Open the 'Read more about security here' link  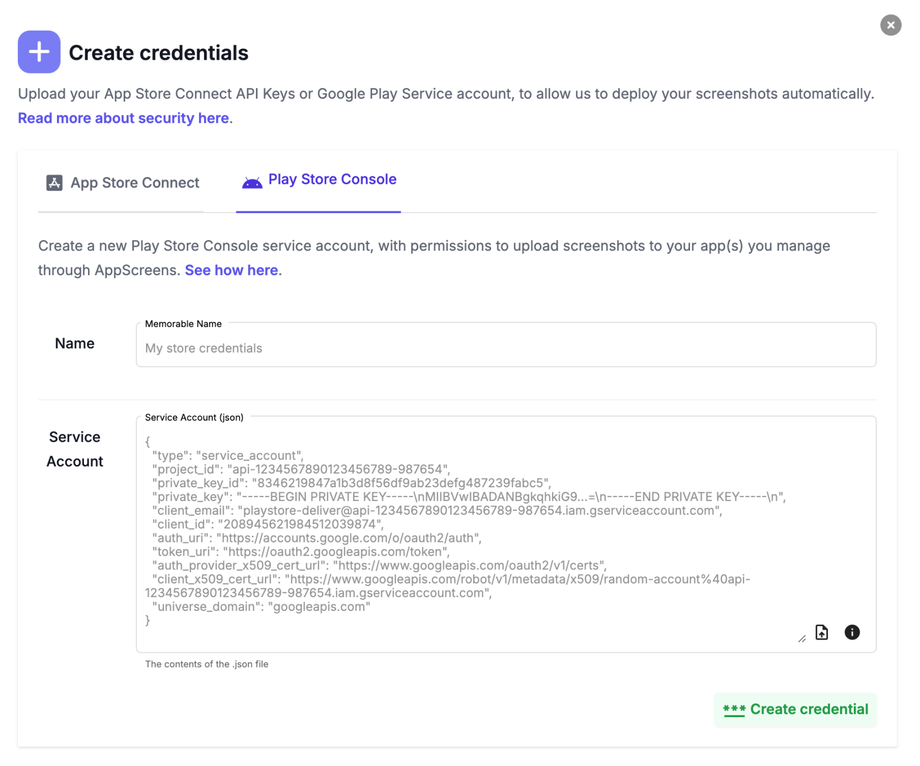click(x=123, y=118)
